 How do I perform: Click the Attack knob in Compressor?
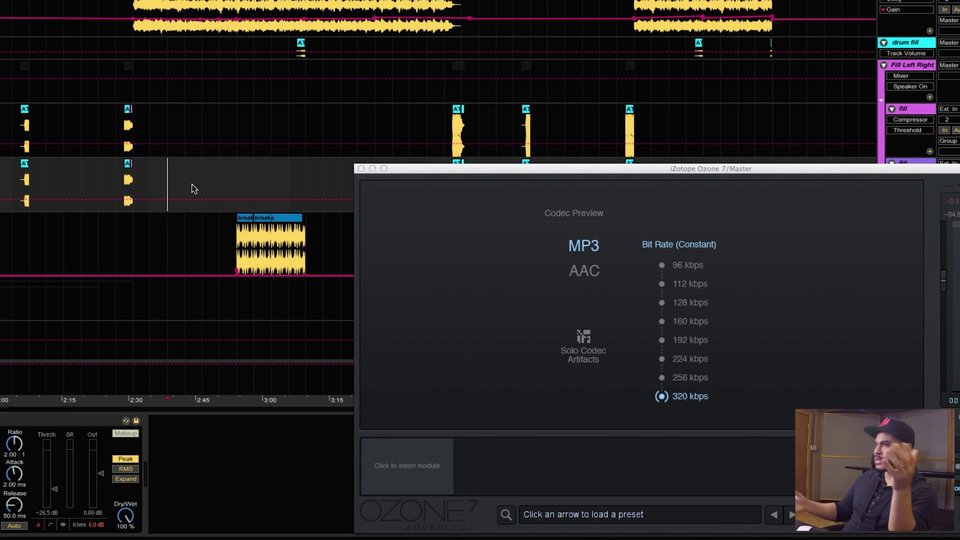click(x=14, y=473)
